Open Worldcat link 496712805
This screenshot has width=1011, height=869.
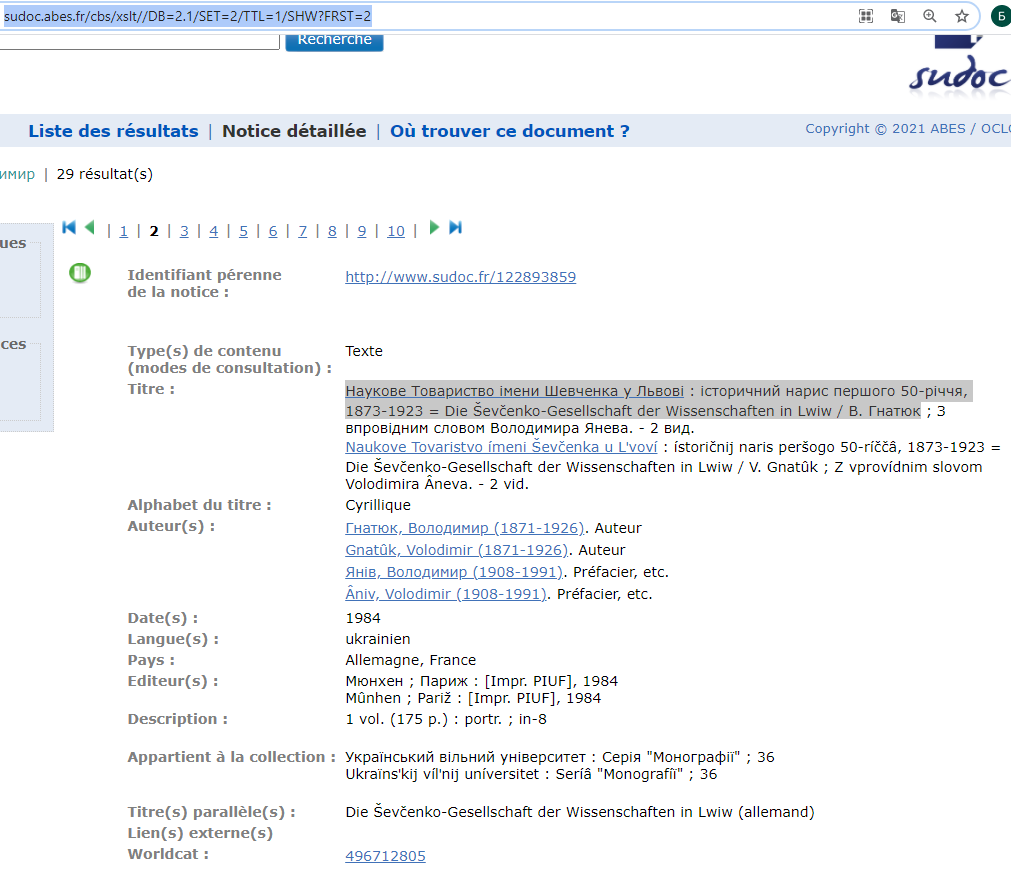[385, 856]
